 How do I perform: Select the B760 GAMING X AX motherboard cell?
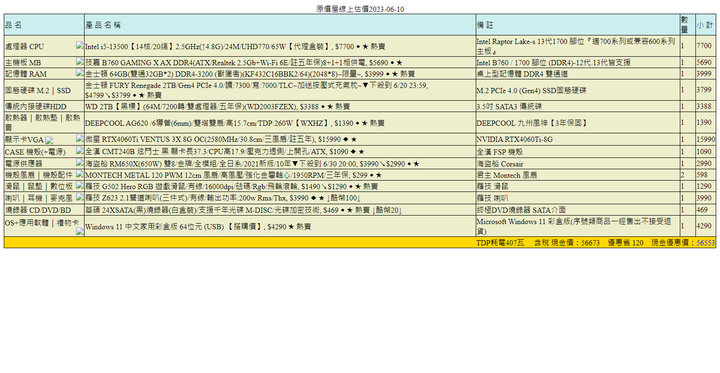[x=280, y=62]
